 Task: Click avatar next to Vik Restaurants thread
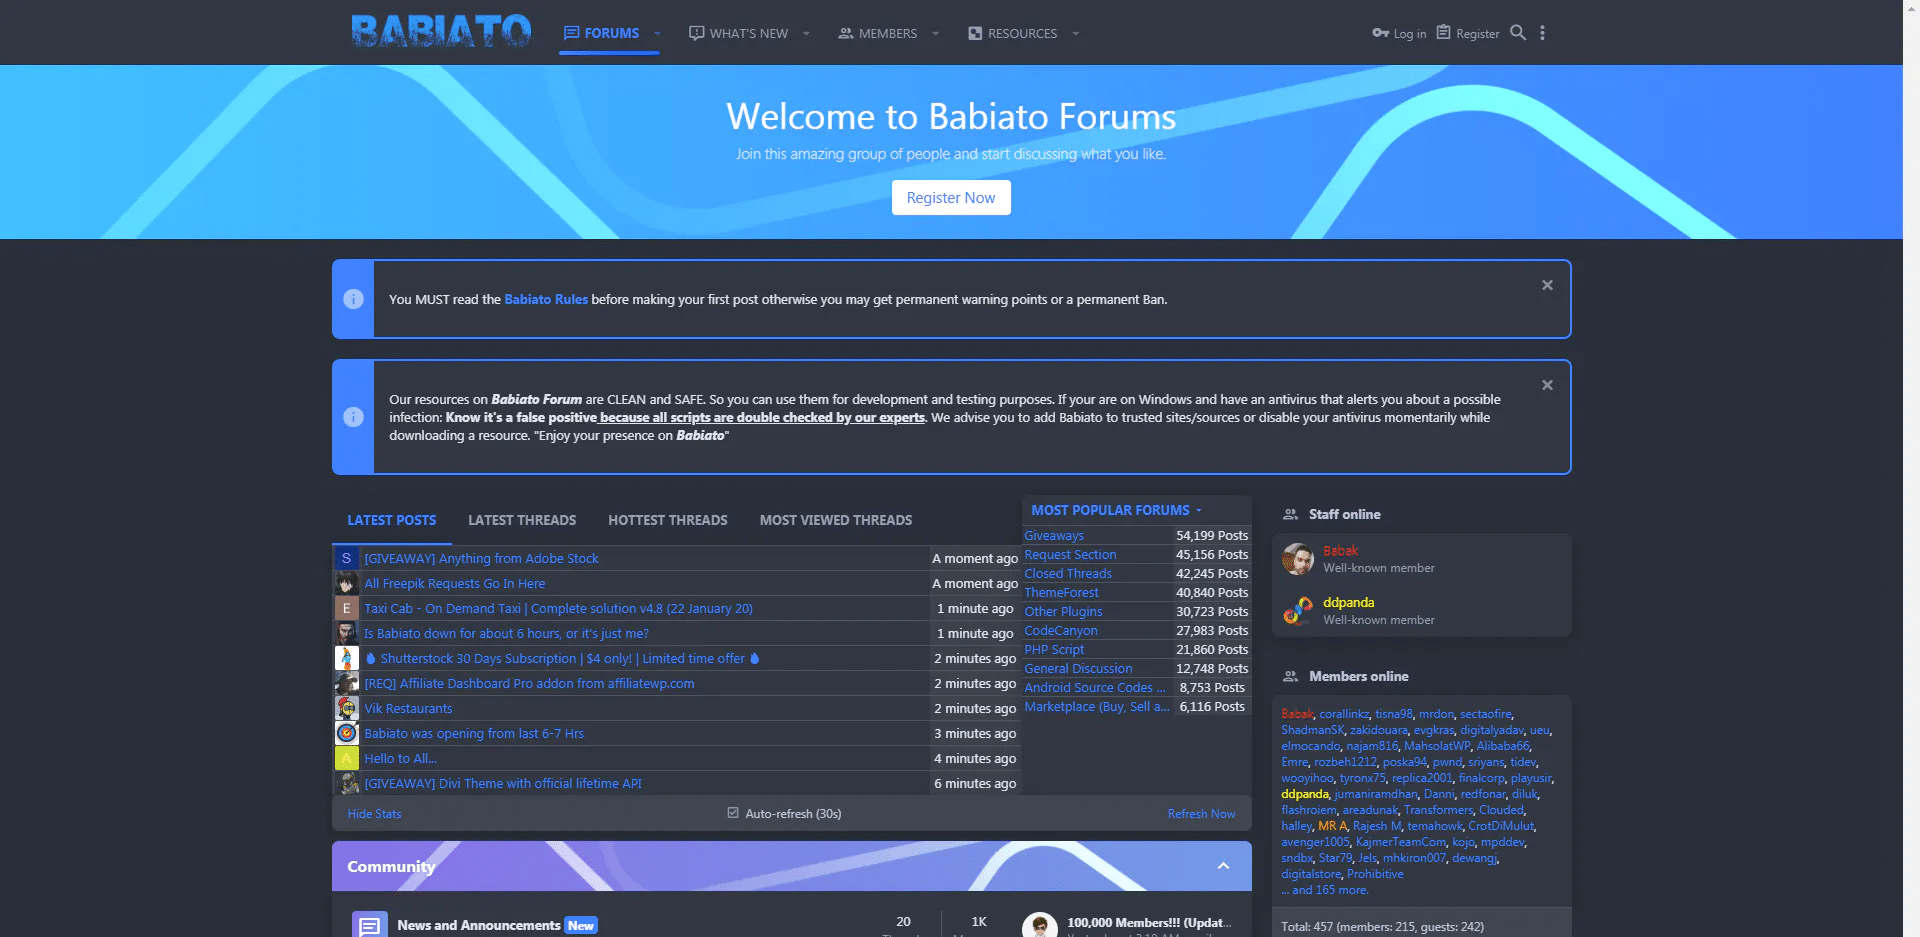346,708
